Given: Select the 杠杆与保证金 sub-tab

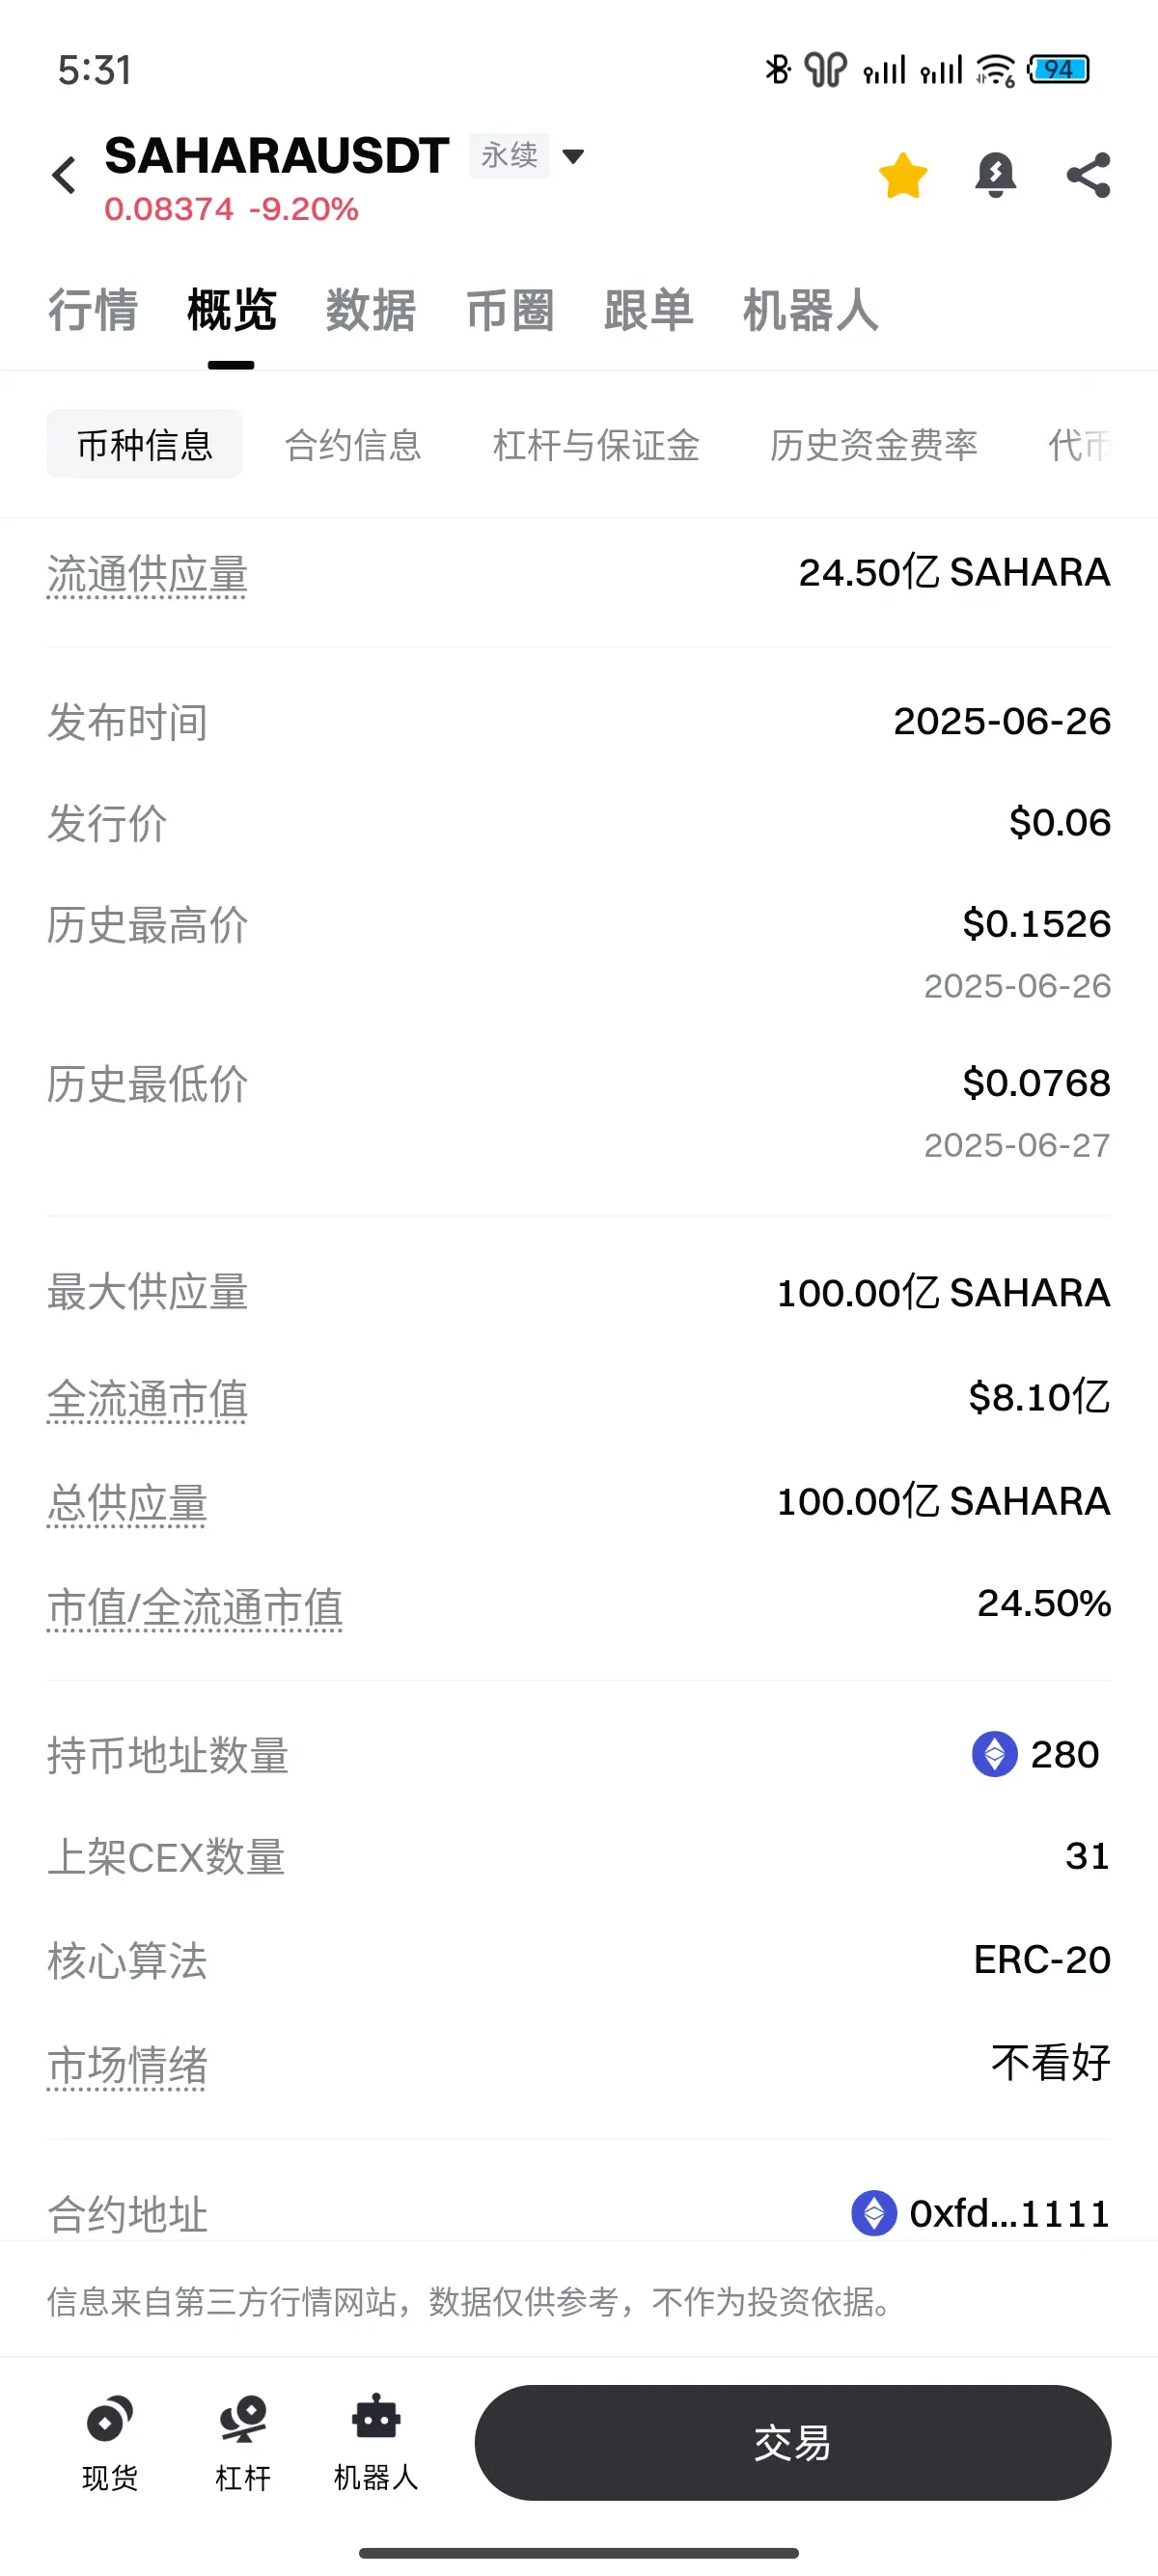Looking at the screenshot, I should tap(596, 445).
